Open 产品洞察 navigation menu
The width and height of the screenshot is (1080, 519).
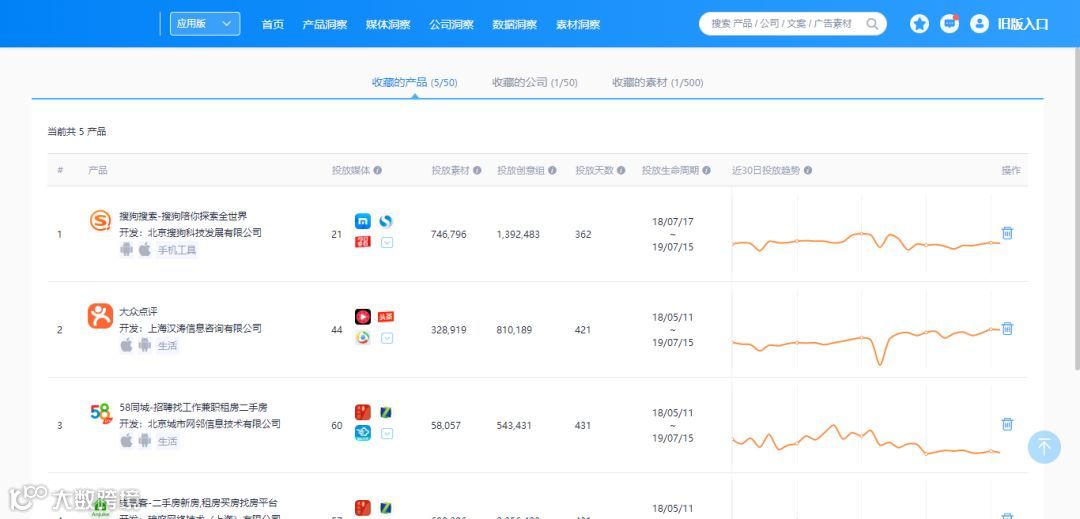tap(324, 24)
